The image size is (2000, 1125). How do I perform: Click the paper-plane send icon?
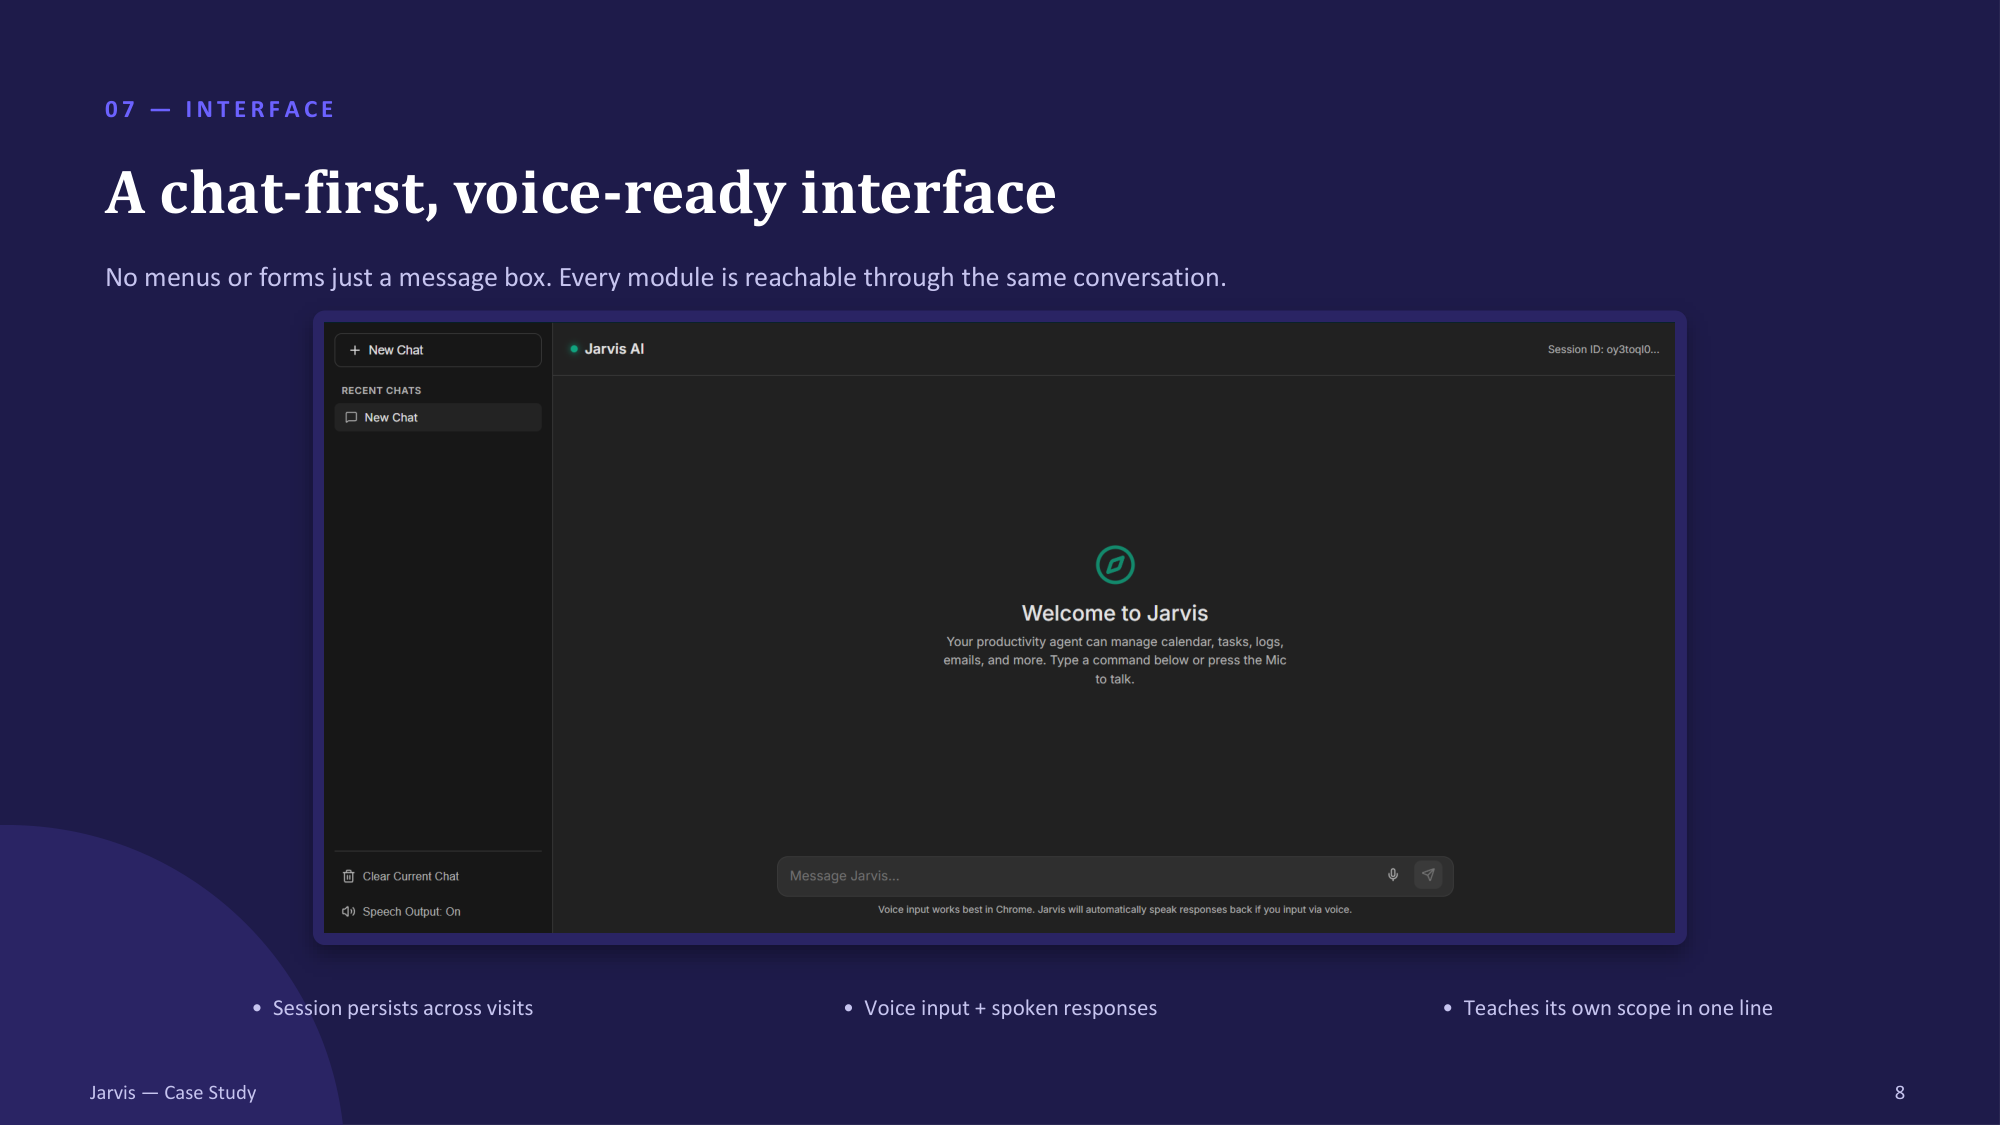point(1428,875)
